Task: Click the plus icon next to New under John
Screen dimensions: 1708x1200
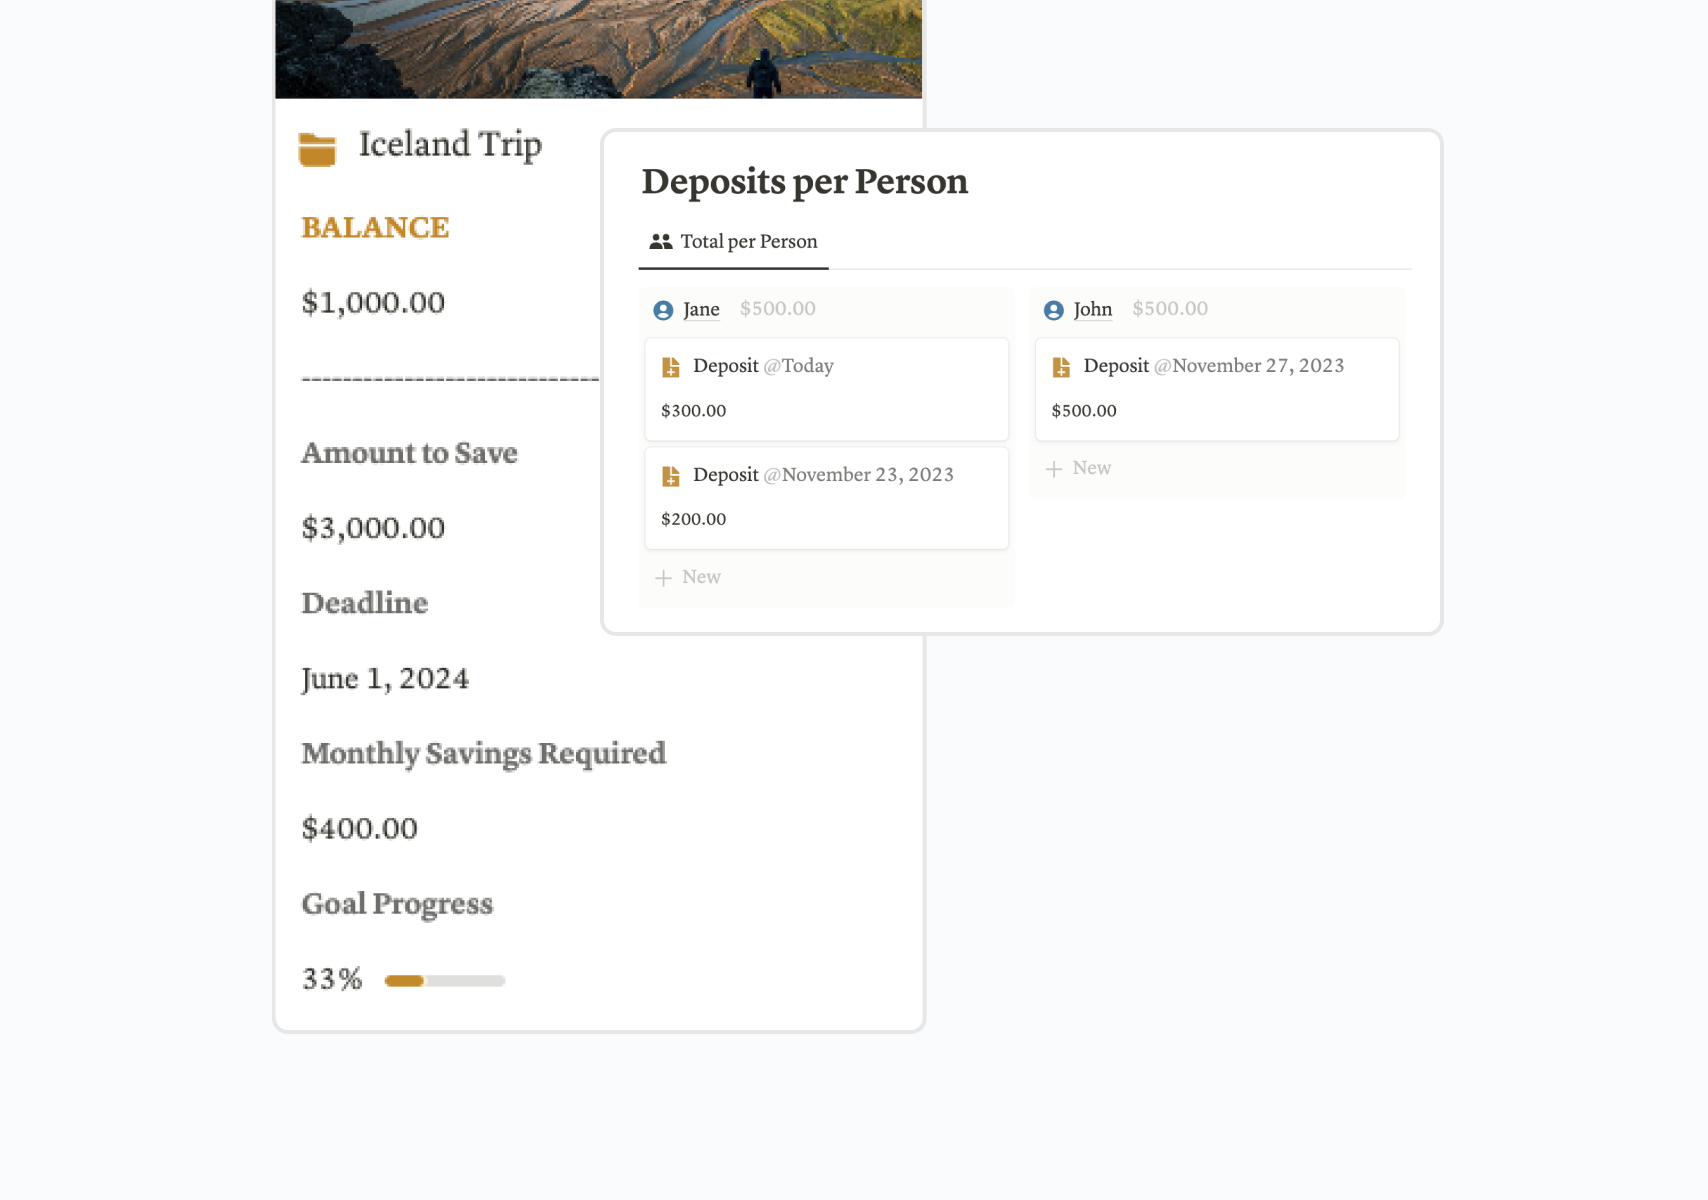Action: pyautogui.click(x=1055, y=468)
